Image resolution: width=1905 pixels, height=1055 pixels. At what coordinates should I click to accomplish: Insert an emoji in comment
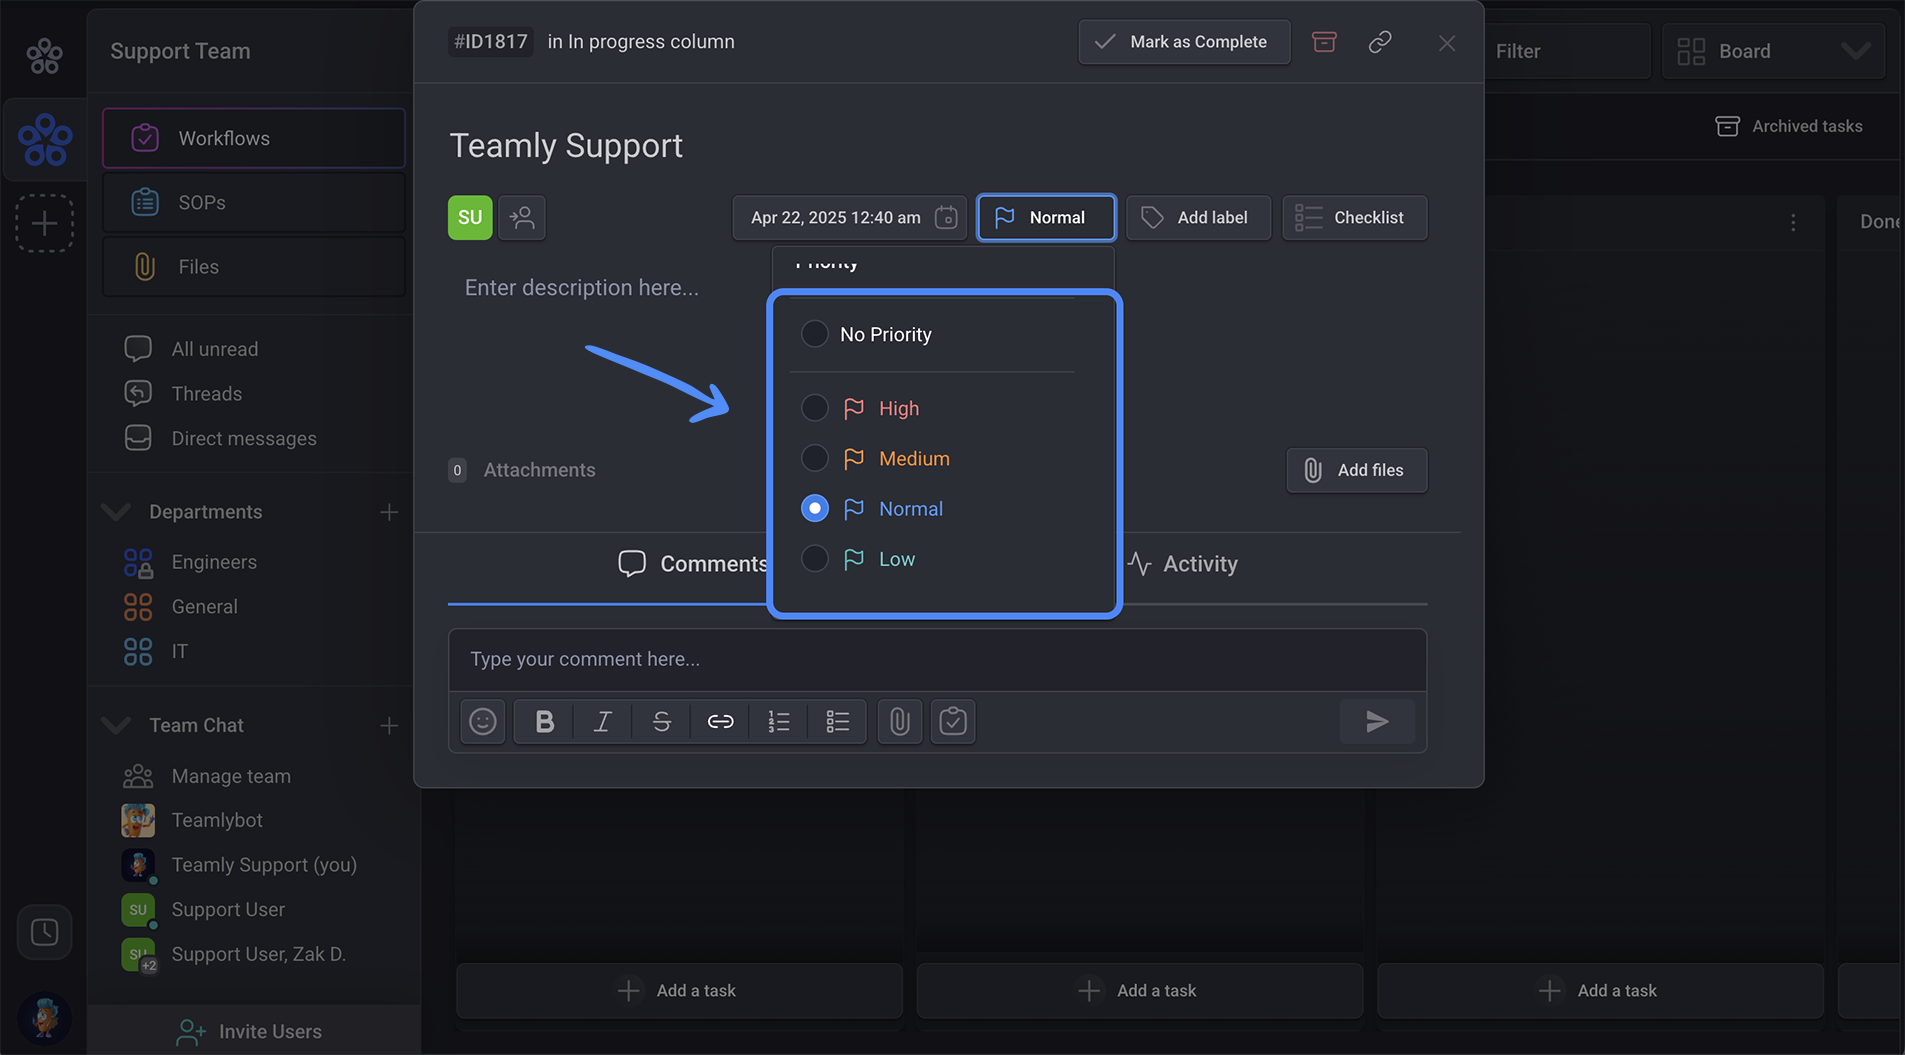483,721
